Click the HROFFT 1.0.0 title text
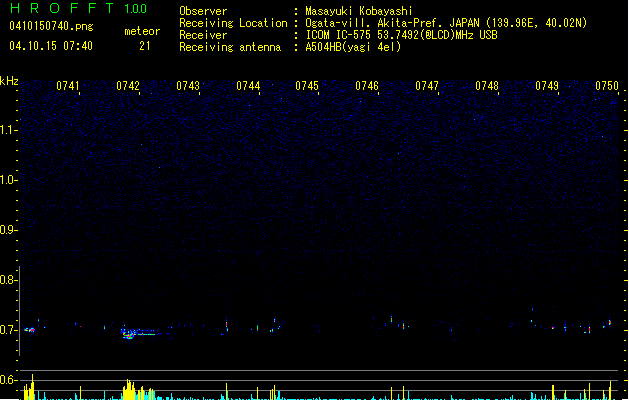The image size is (629, 400). click(x=78, y=8)
